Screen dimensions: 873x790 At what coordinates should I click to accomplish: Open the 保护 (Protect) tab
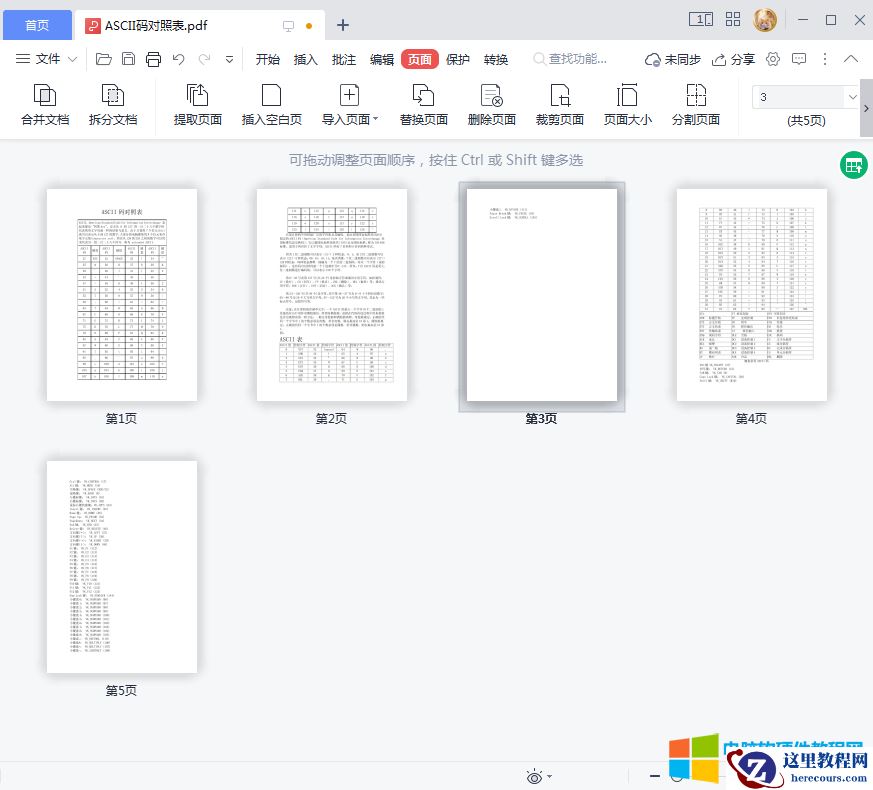(x=458, y=59)
